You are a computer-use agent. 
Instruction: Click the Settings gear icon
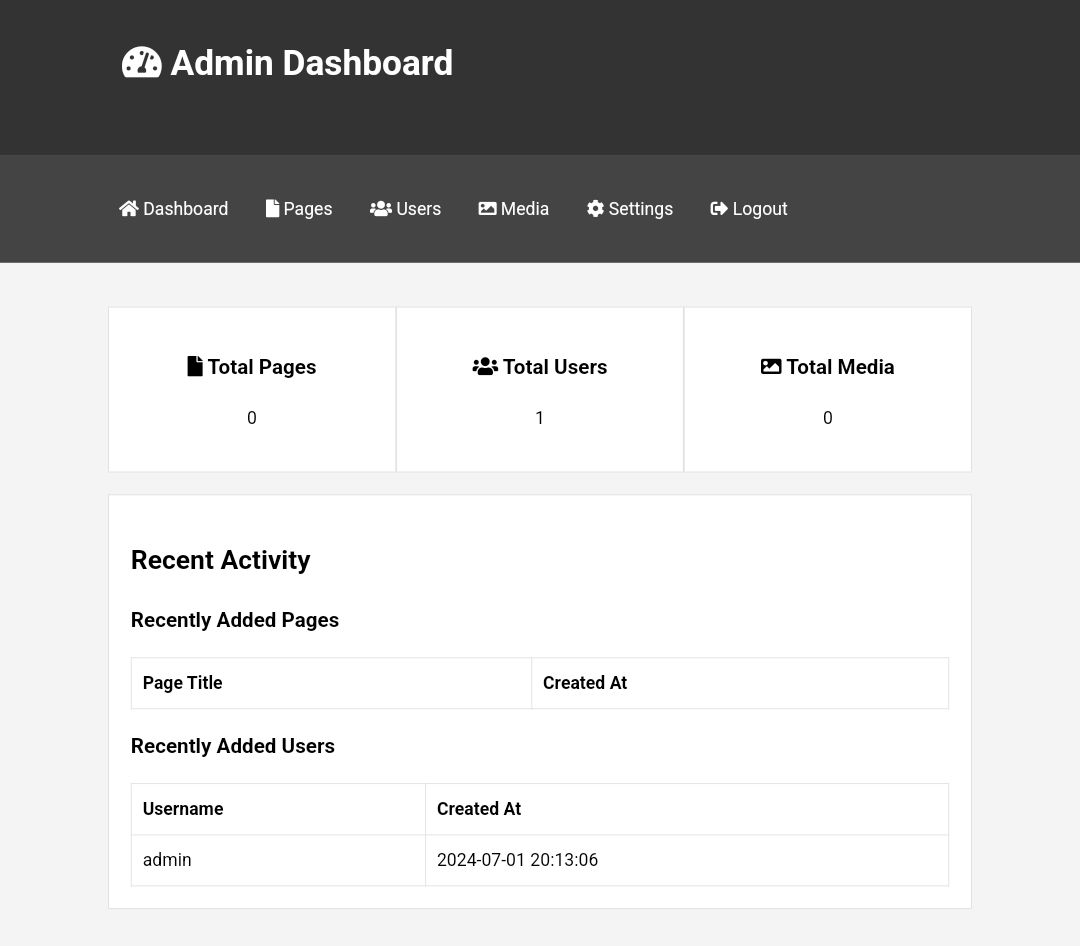coord(595,208)
